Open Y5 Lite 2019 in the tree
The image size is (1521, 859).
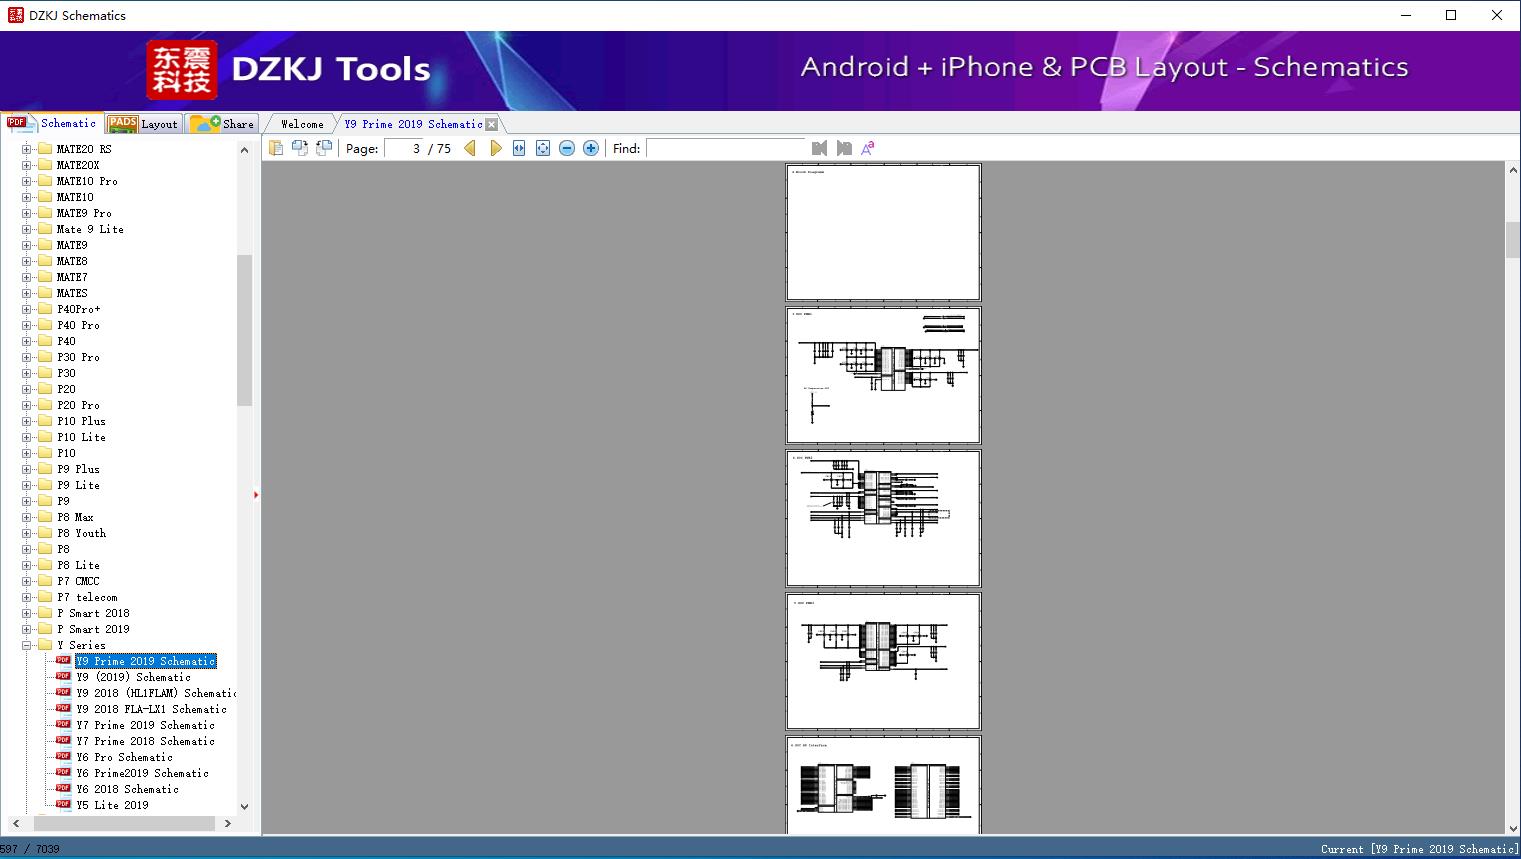[x=113, y=805]
